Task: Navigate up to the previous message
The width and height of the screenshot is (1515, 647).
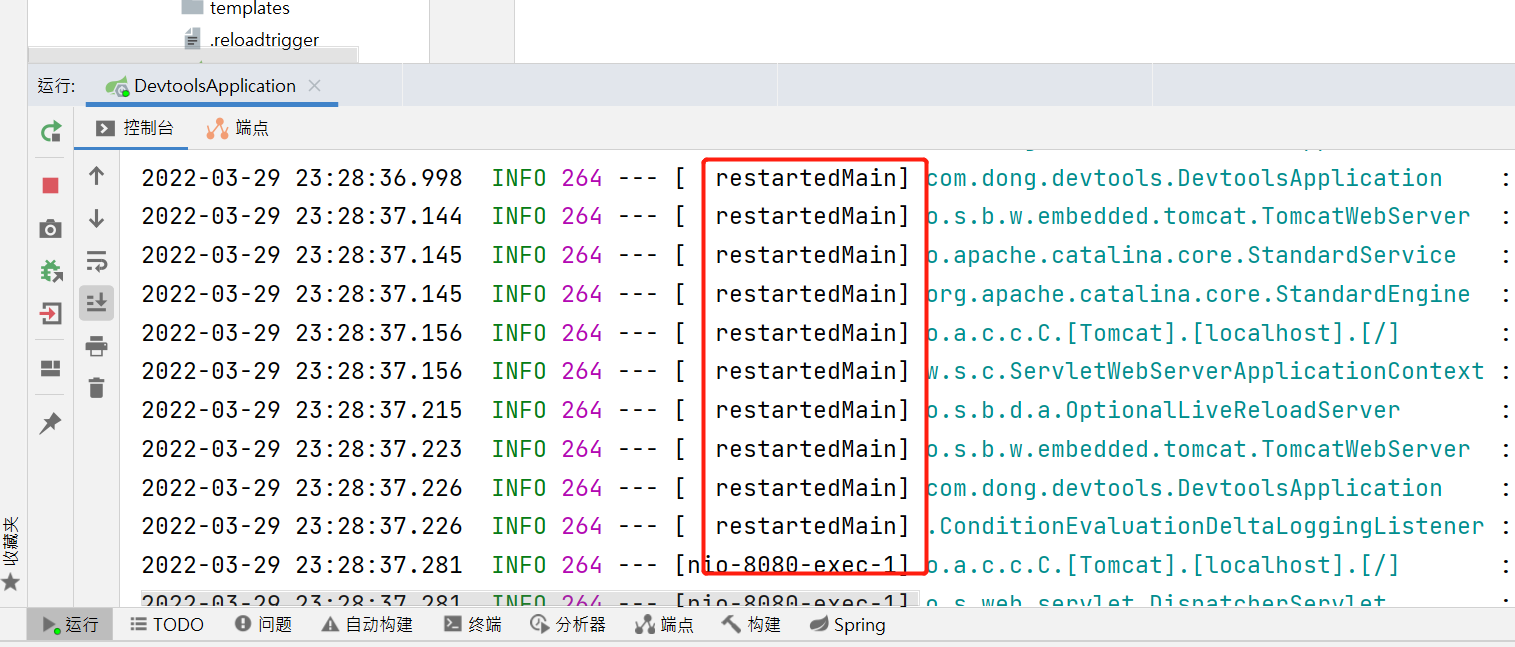Action: pyautogui.click(x=96, y=176)
